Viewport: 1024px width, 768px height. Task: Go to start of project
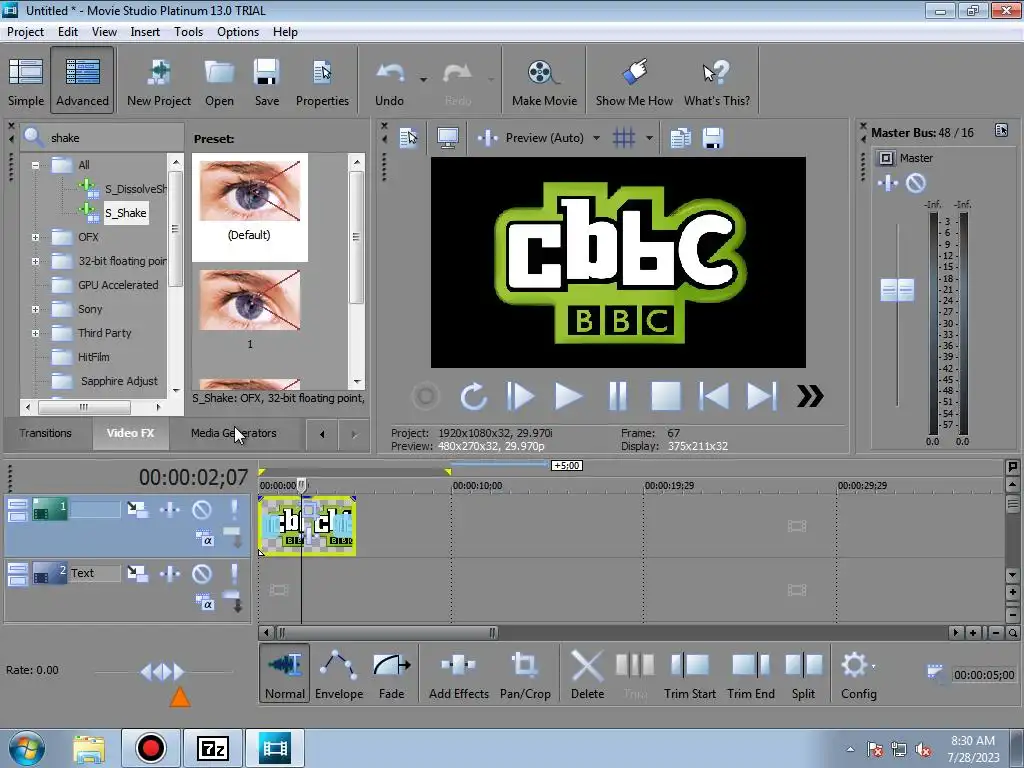coord(713,396)
